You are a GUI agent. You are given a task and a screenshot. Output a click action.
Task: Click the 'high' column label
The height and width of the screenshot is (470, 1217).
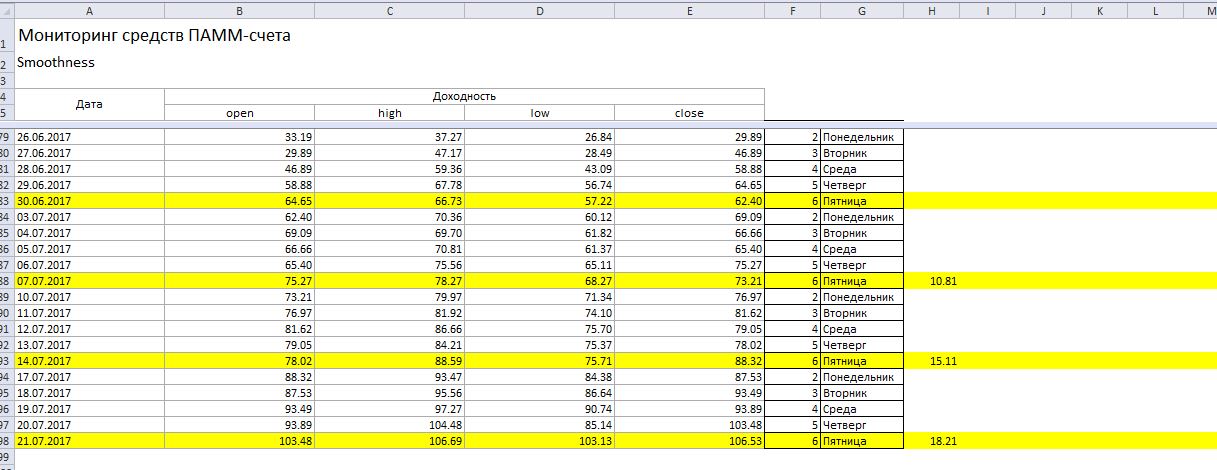[390, 113]
